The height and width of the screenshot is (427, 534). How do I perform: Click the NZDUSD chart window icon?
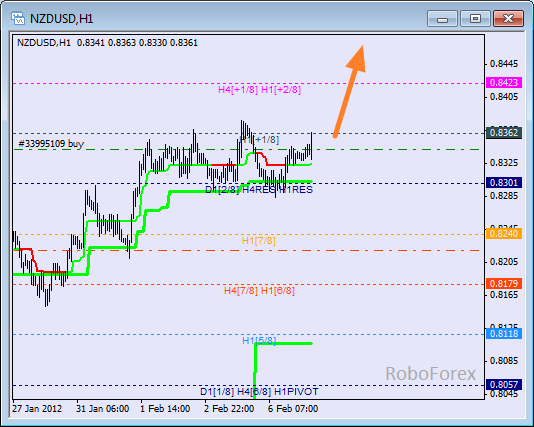(18, 18)
